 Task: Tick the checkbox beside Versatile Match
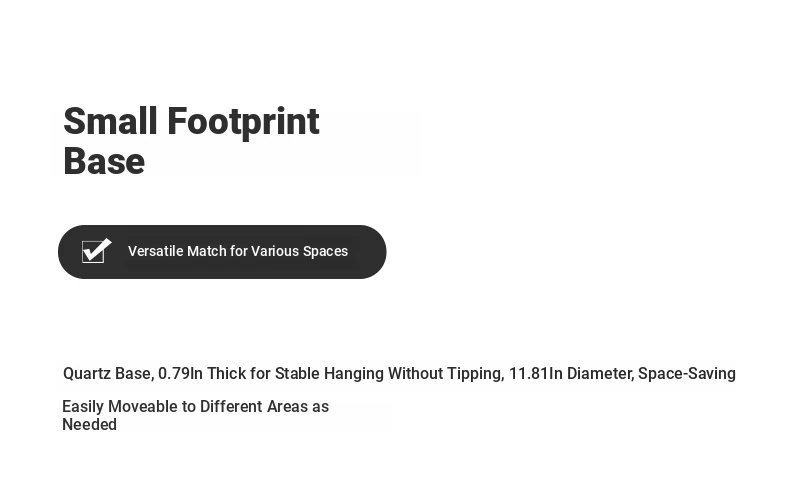click(x=96, y=250)
